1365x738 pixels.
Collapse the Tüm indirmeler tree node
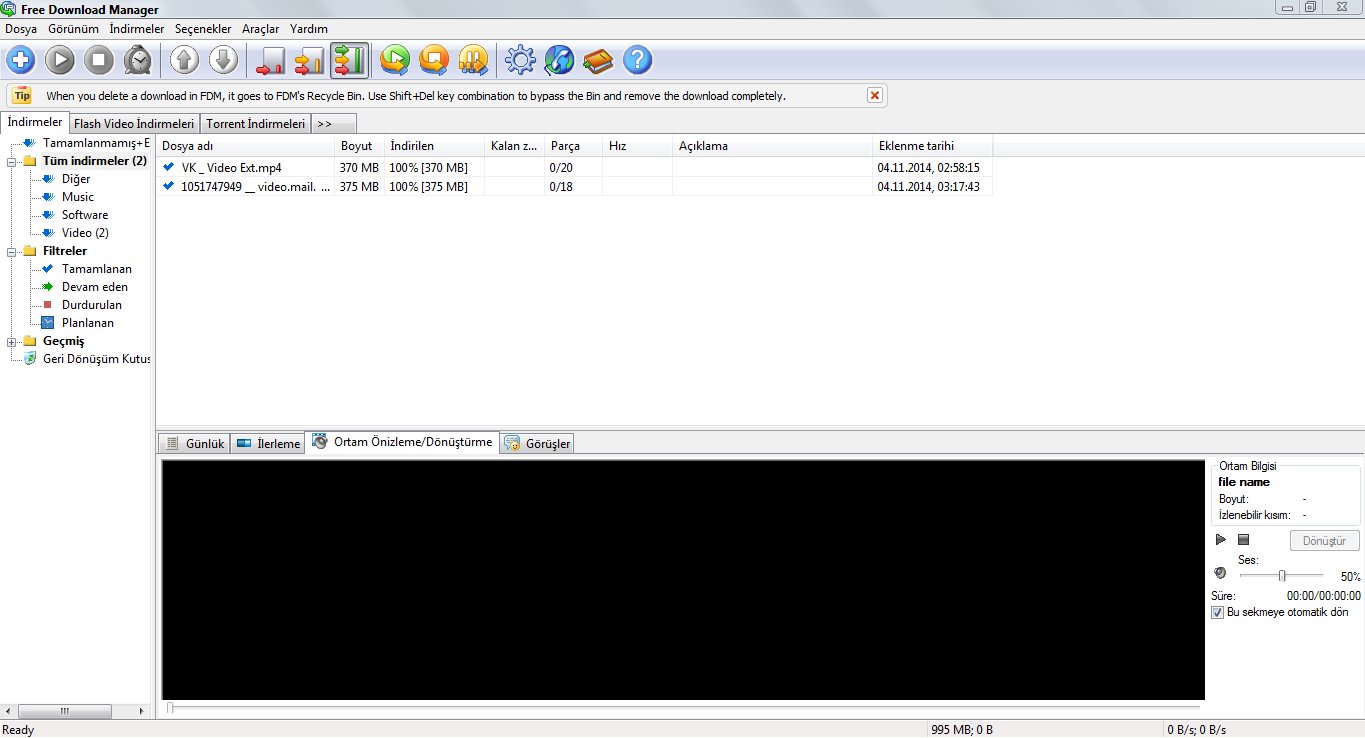click(x=12, y=161)
